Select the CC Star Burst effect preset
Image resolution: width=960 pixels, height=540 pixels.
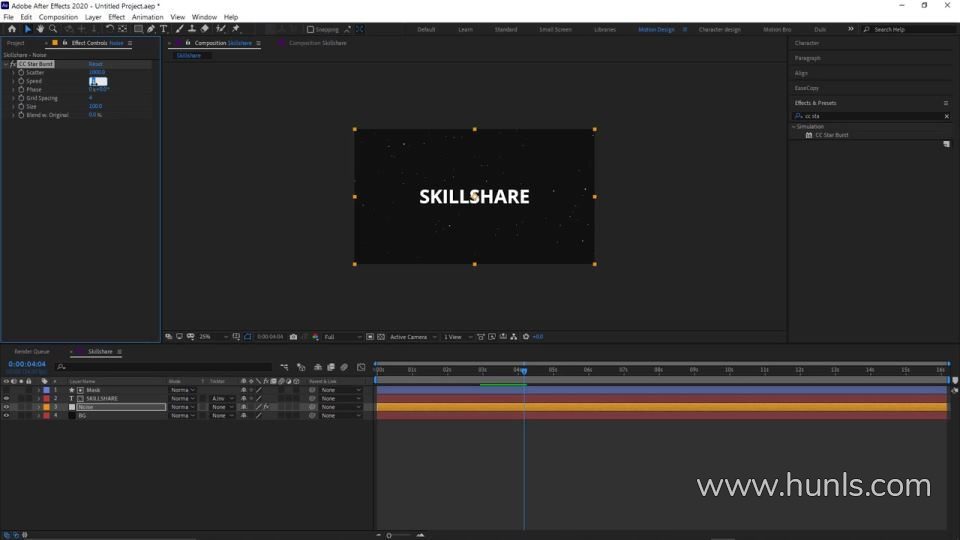point(831,135)
